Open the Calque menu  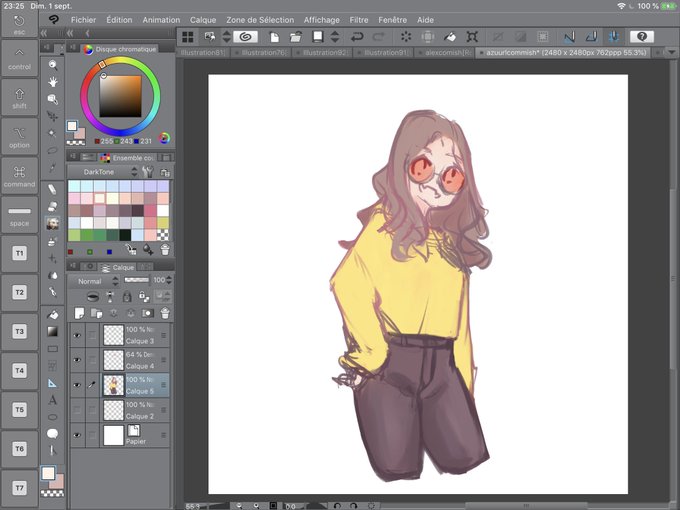pyautogui.click(x=203, y=20)
